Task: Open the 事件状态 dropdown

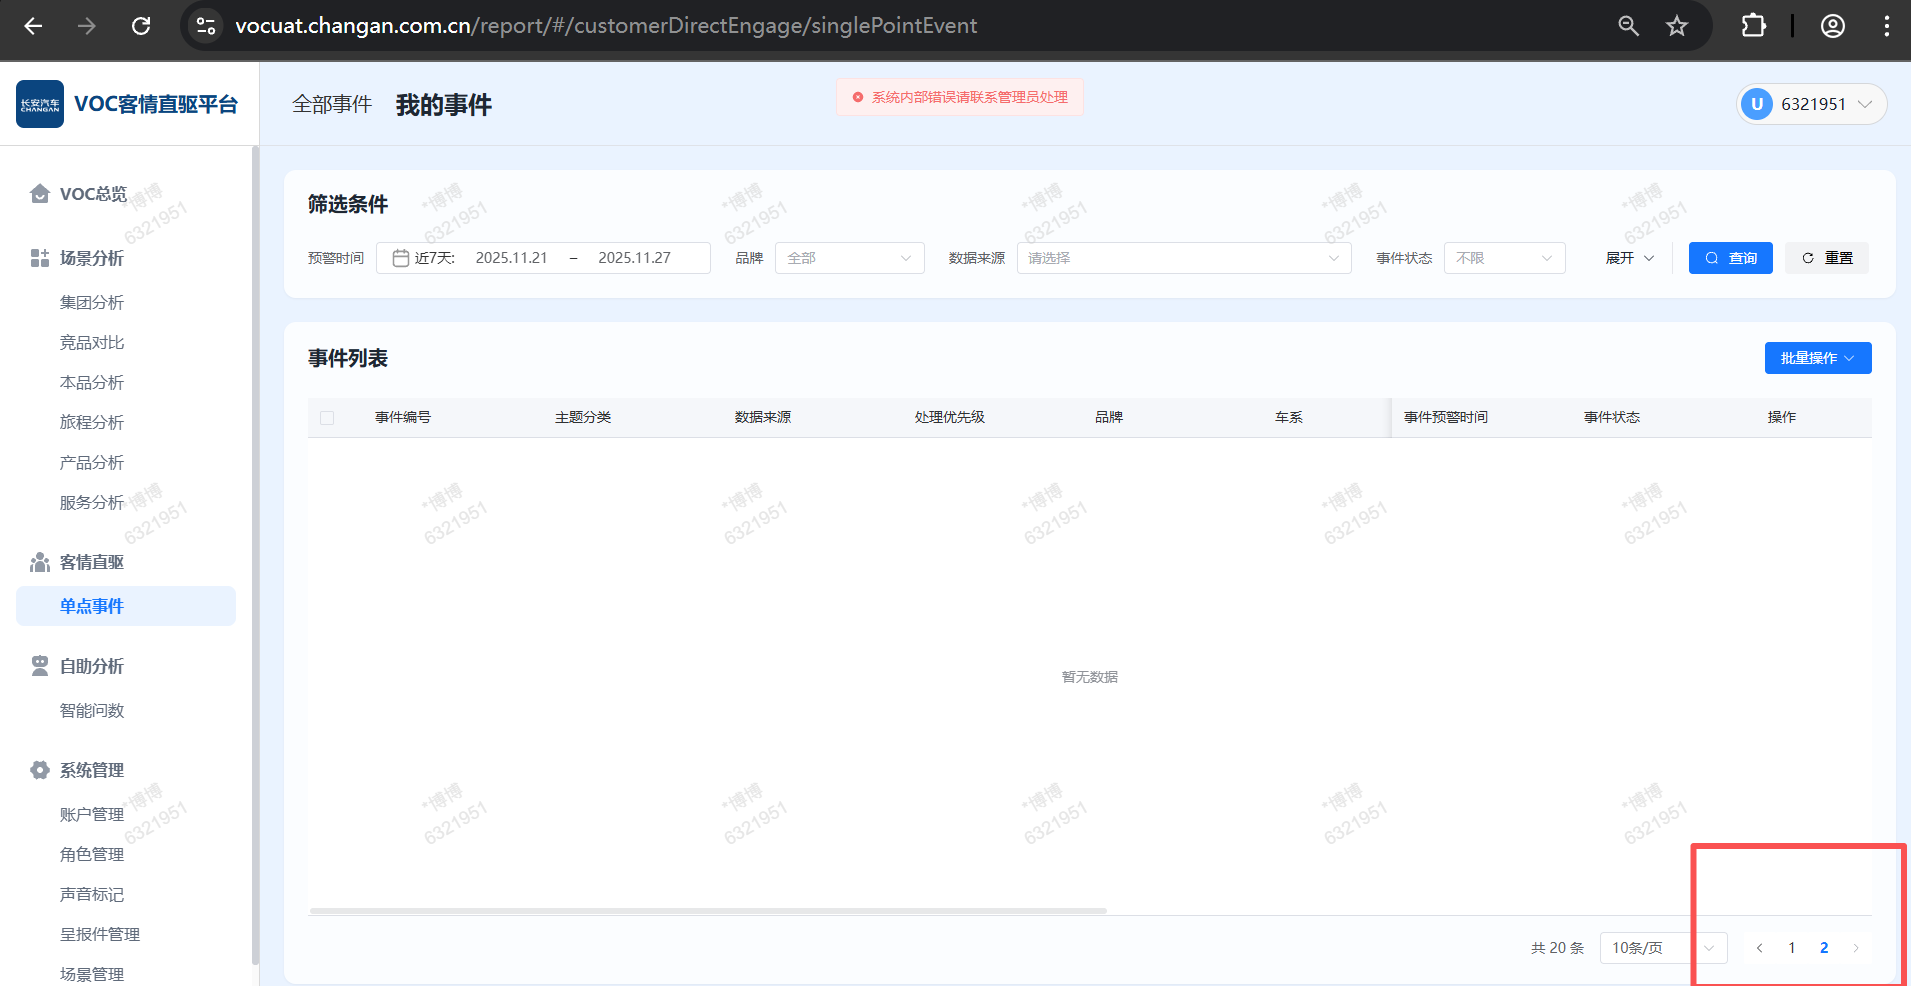Action: (1504, 258)
